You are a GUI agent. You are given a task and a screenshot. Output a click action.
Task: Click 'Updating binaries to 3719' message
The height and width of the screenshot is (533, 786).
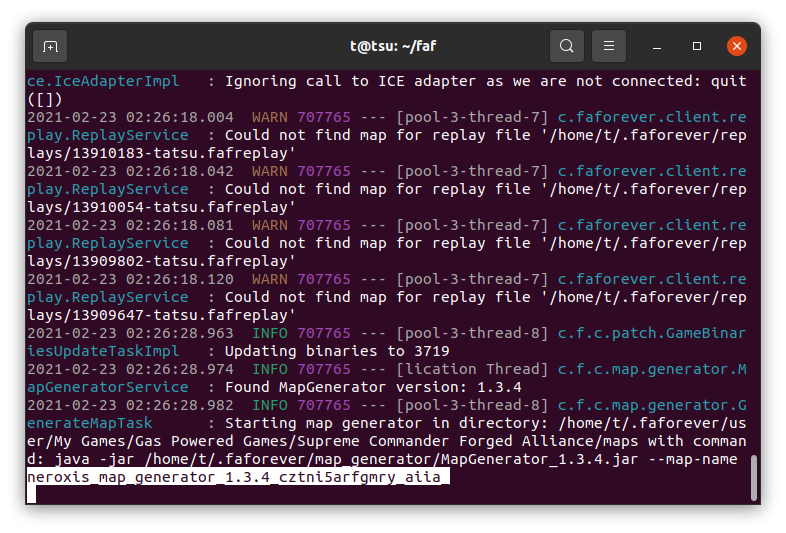[337, 351]
